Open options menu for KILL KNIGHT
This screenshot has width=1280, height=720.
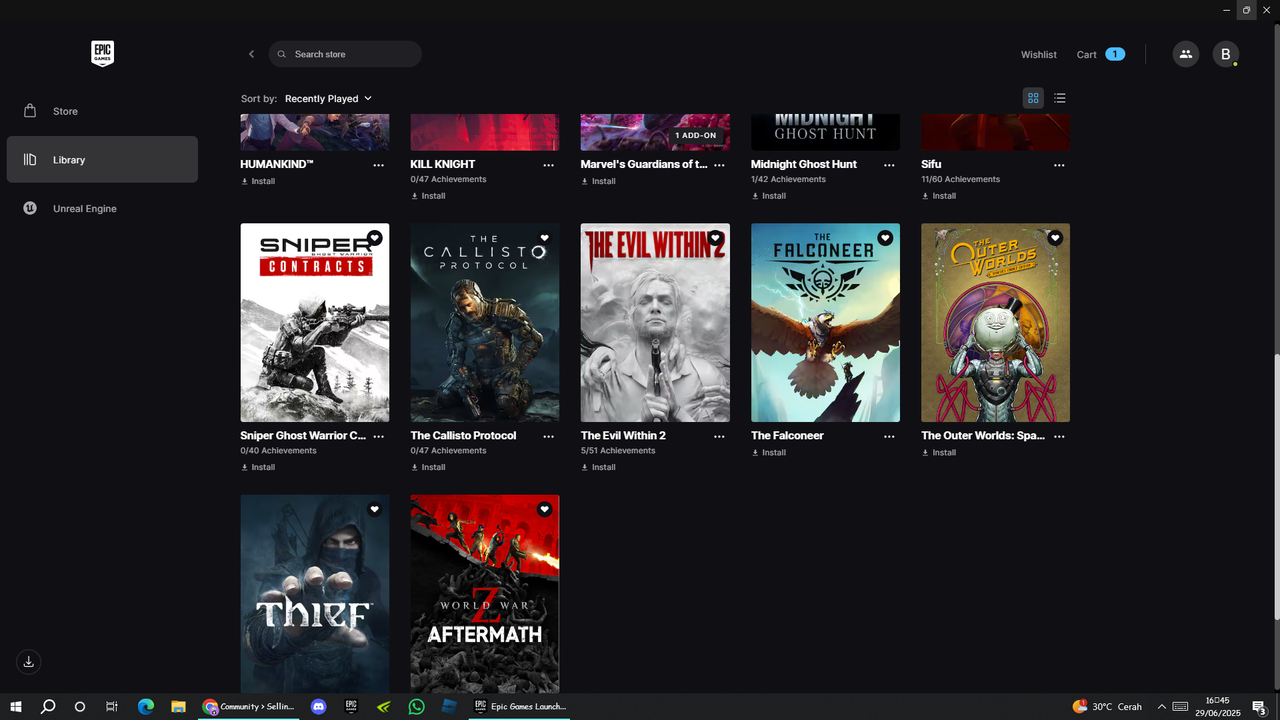coord(548,165)
